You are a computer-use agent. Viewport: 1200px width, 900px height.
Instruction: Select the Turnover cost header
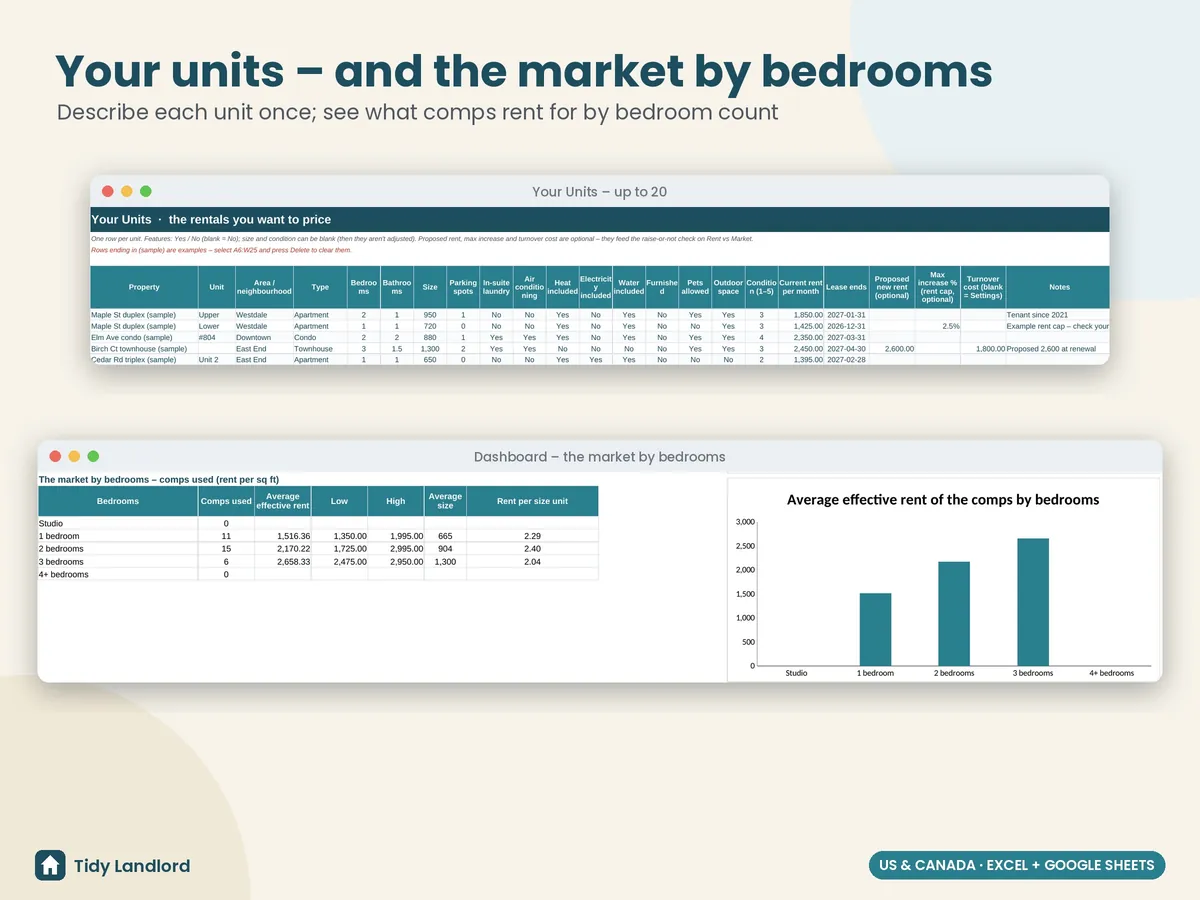[983, 287]
